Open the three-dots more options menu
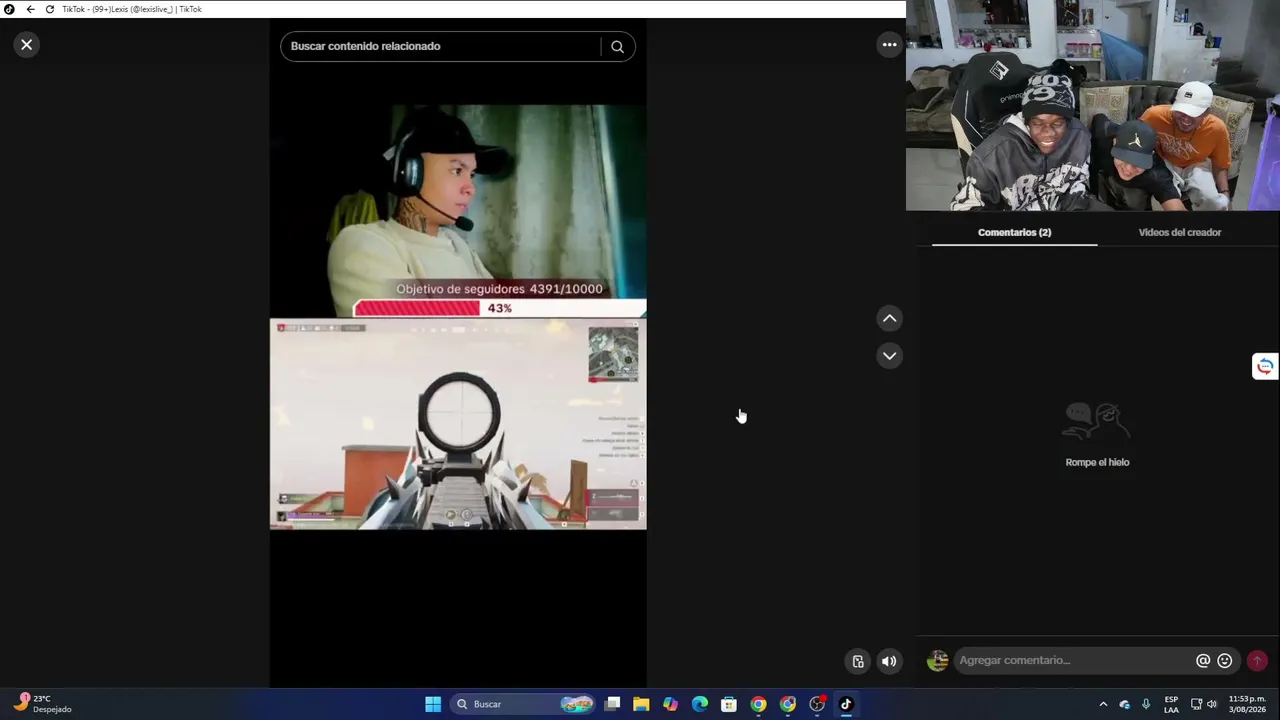 tap(889, 45)
